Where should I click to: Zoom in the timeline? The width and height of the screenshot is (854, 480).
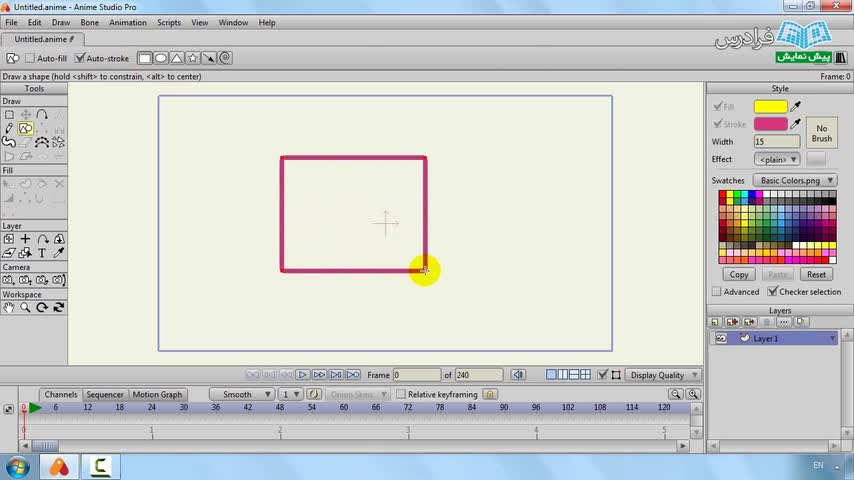pos(693,394)
